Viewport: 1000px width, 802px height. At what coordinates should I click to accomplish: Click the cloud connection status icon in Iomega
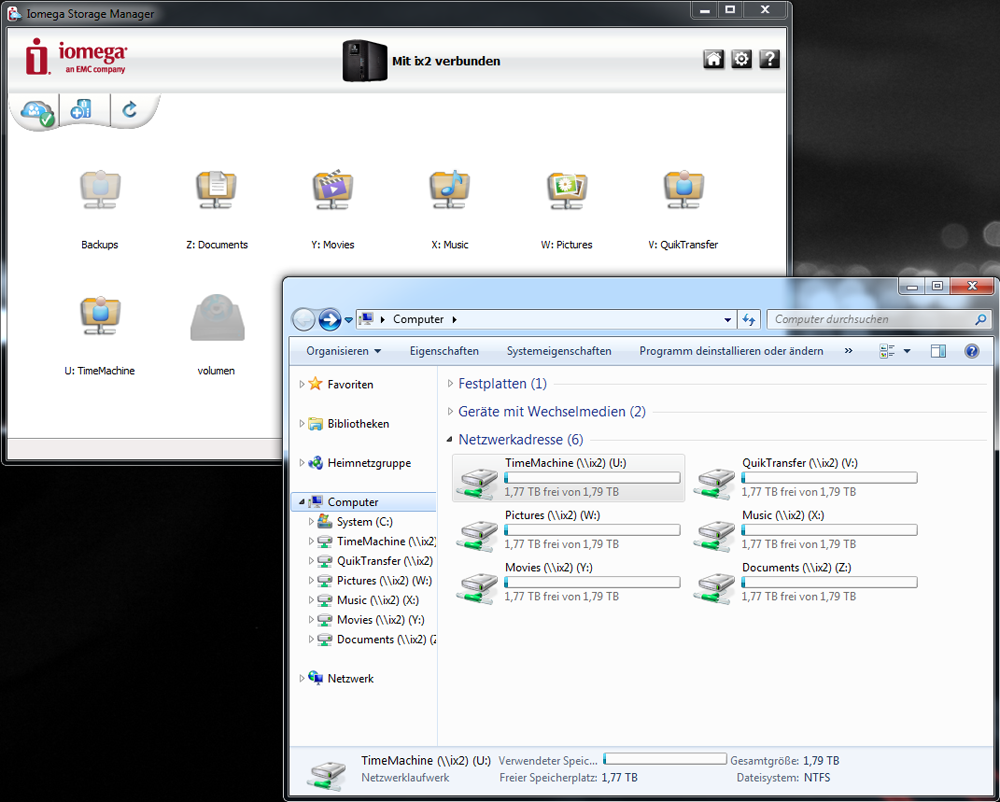(36, 112)
